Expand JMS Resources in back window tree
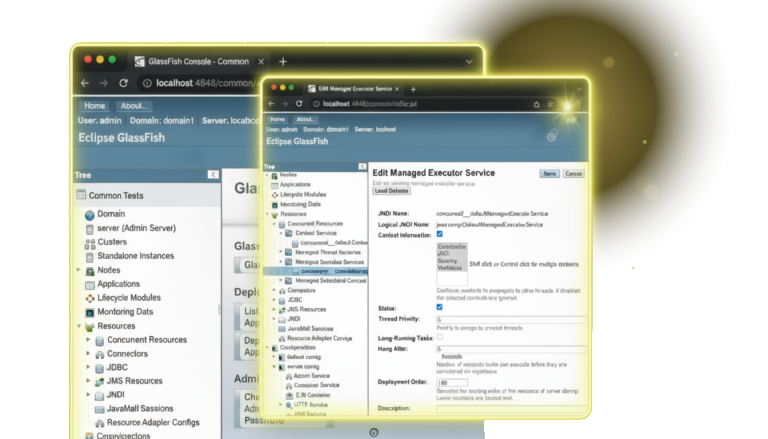This screenshot has height=439, width=768. (x=88, y=381)
